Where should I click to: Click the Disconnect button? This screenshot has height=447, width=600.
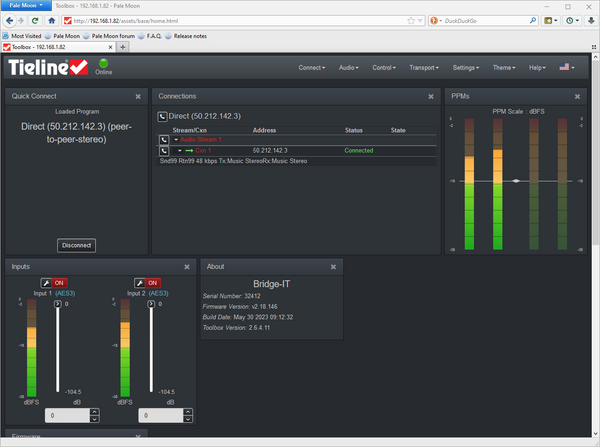pyautogui.click(x=76, y=245)
